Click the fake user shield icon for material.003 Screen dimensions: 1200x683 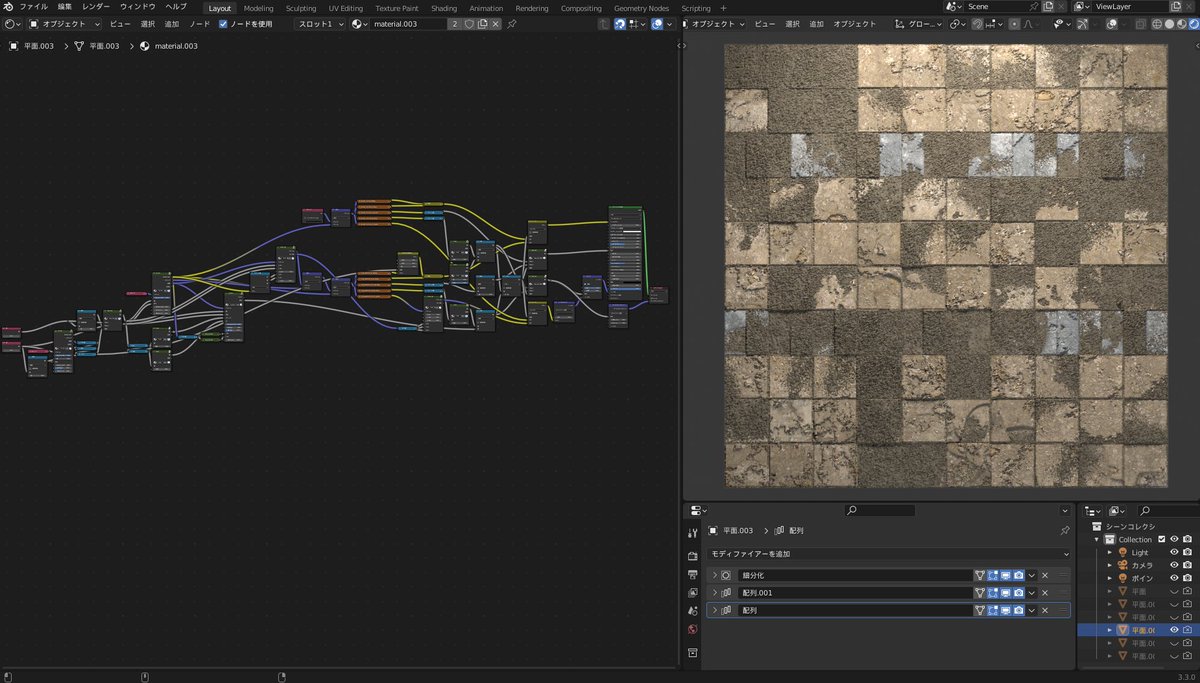469,23
